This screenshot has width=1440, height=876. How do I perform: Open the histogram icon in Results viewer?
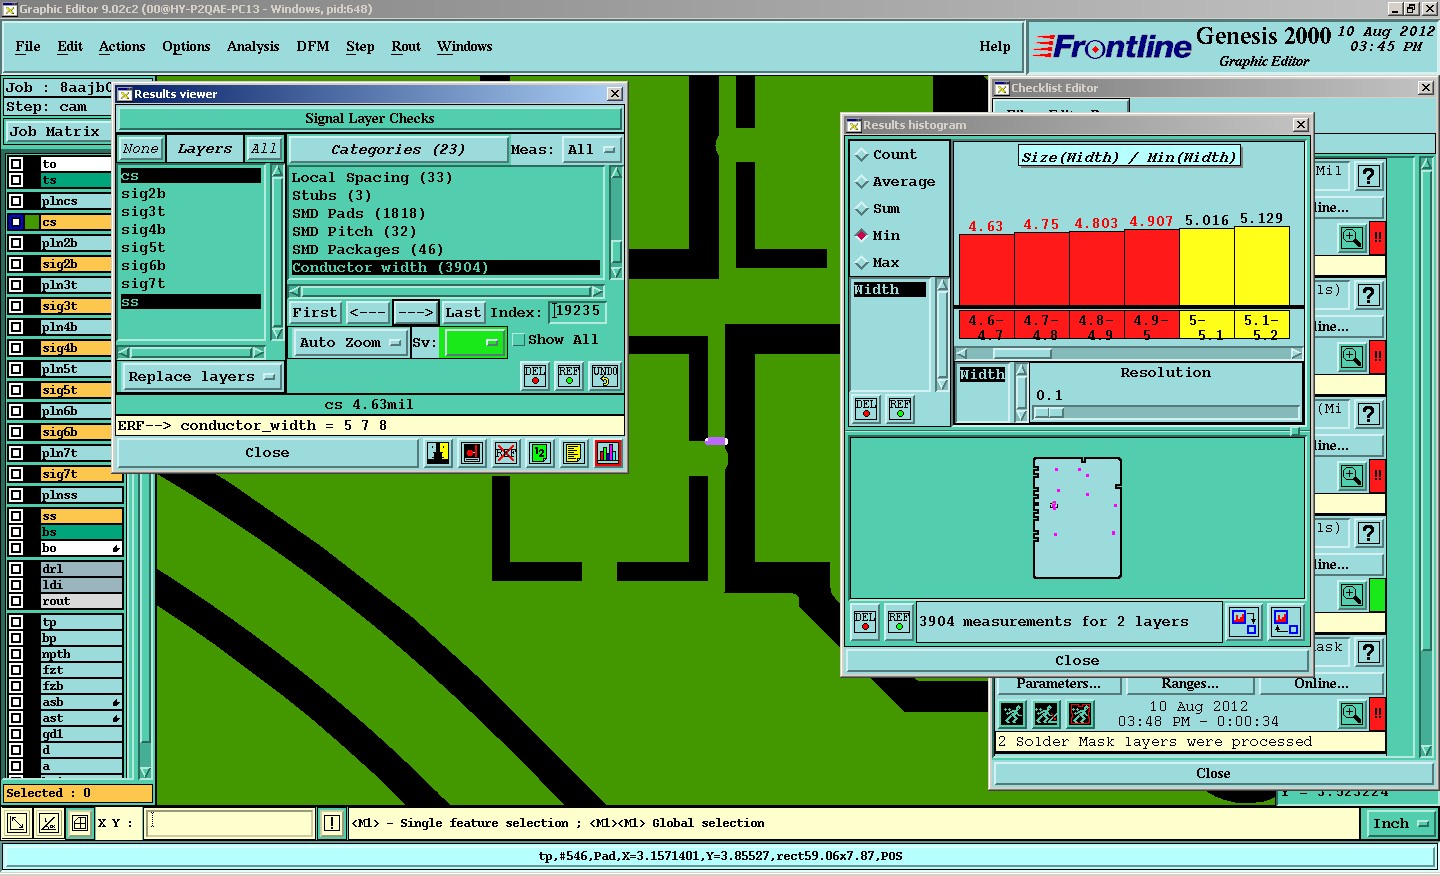point(607,453)
